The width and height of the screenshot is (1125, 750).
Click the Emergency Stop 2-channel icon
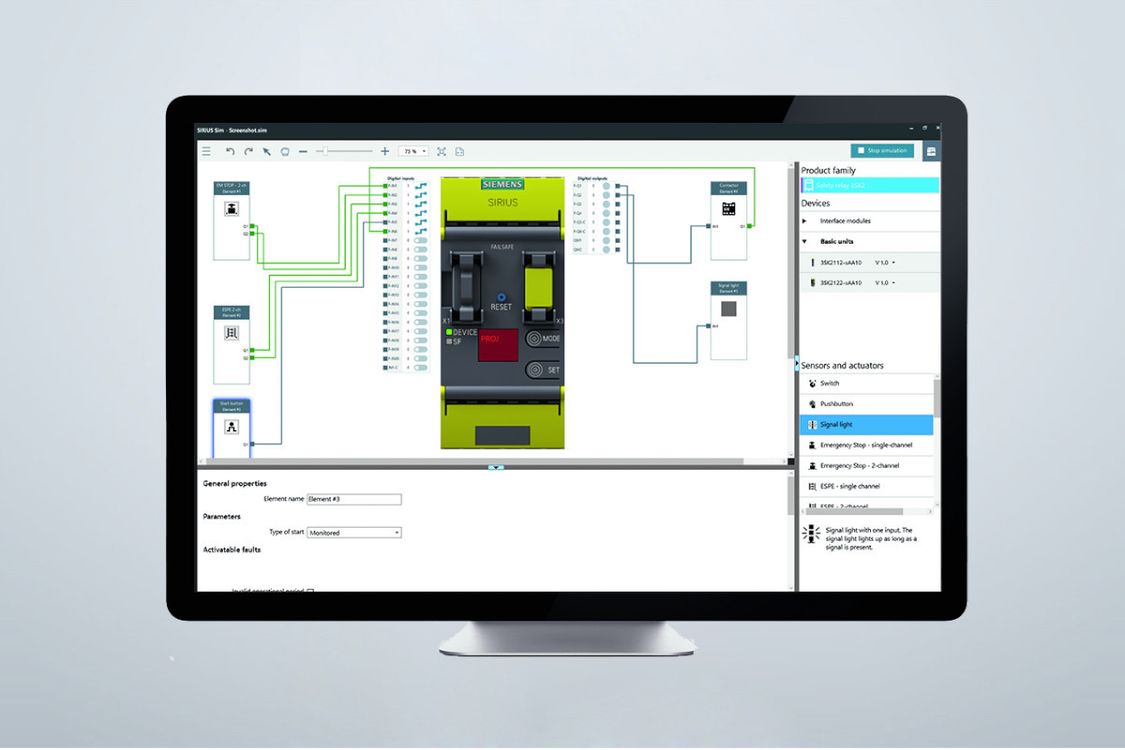coord(812,466)
